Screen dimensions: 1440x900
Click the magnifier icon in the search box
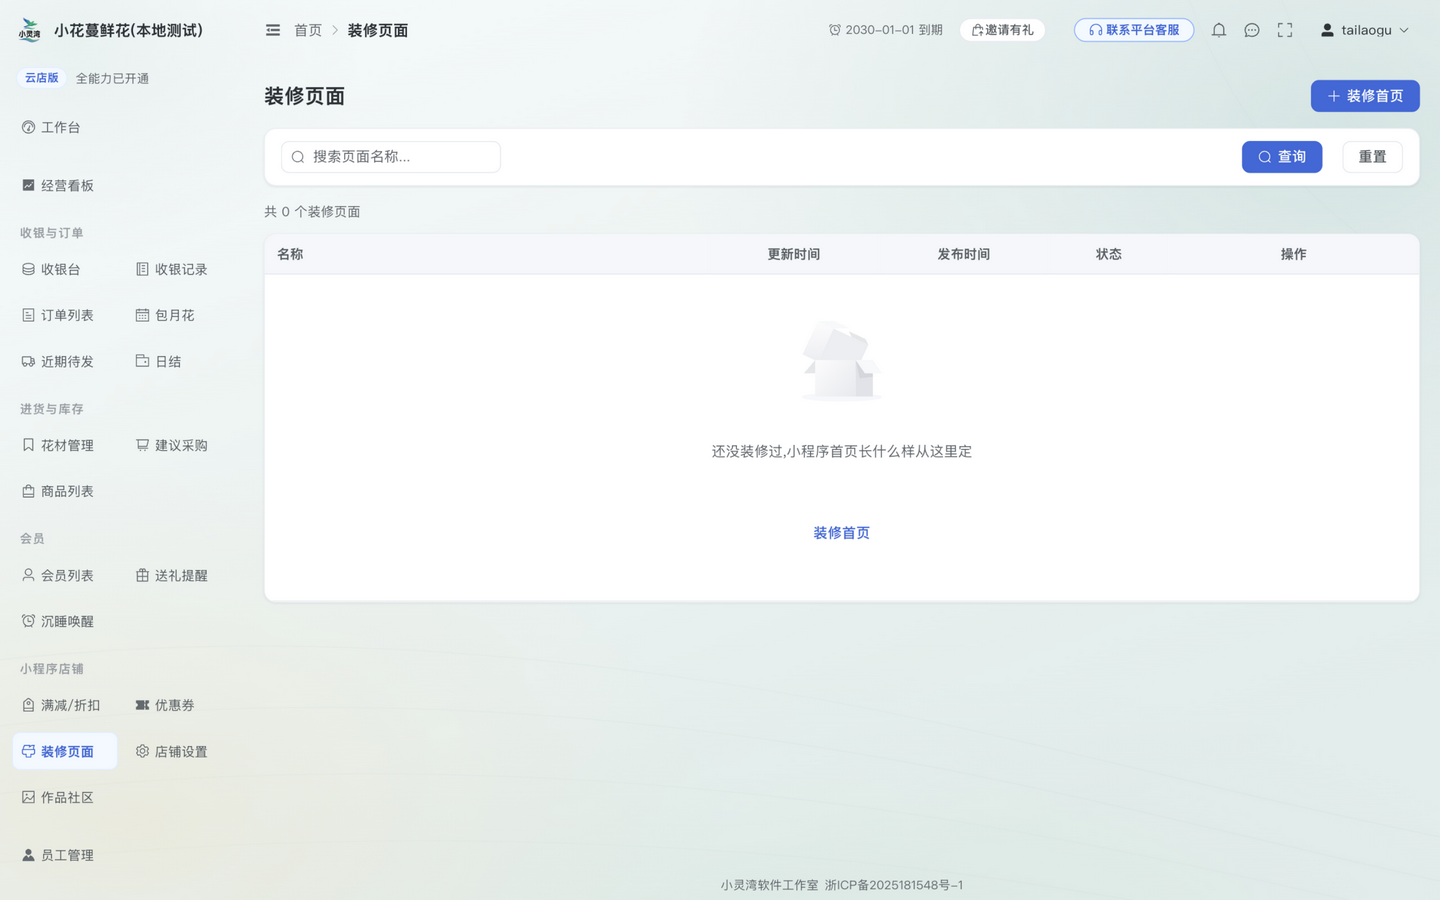click(298, 157)
